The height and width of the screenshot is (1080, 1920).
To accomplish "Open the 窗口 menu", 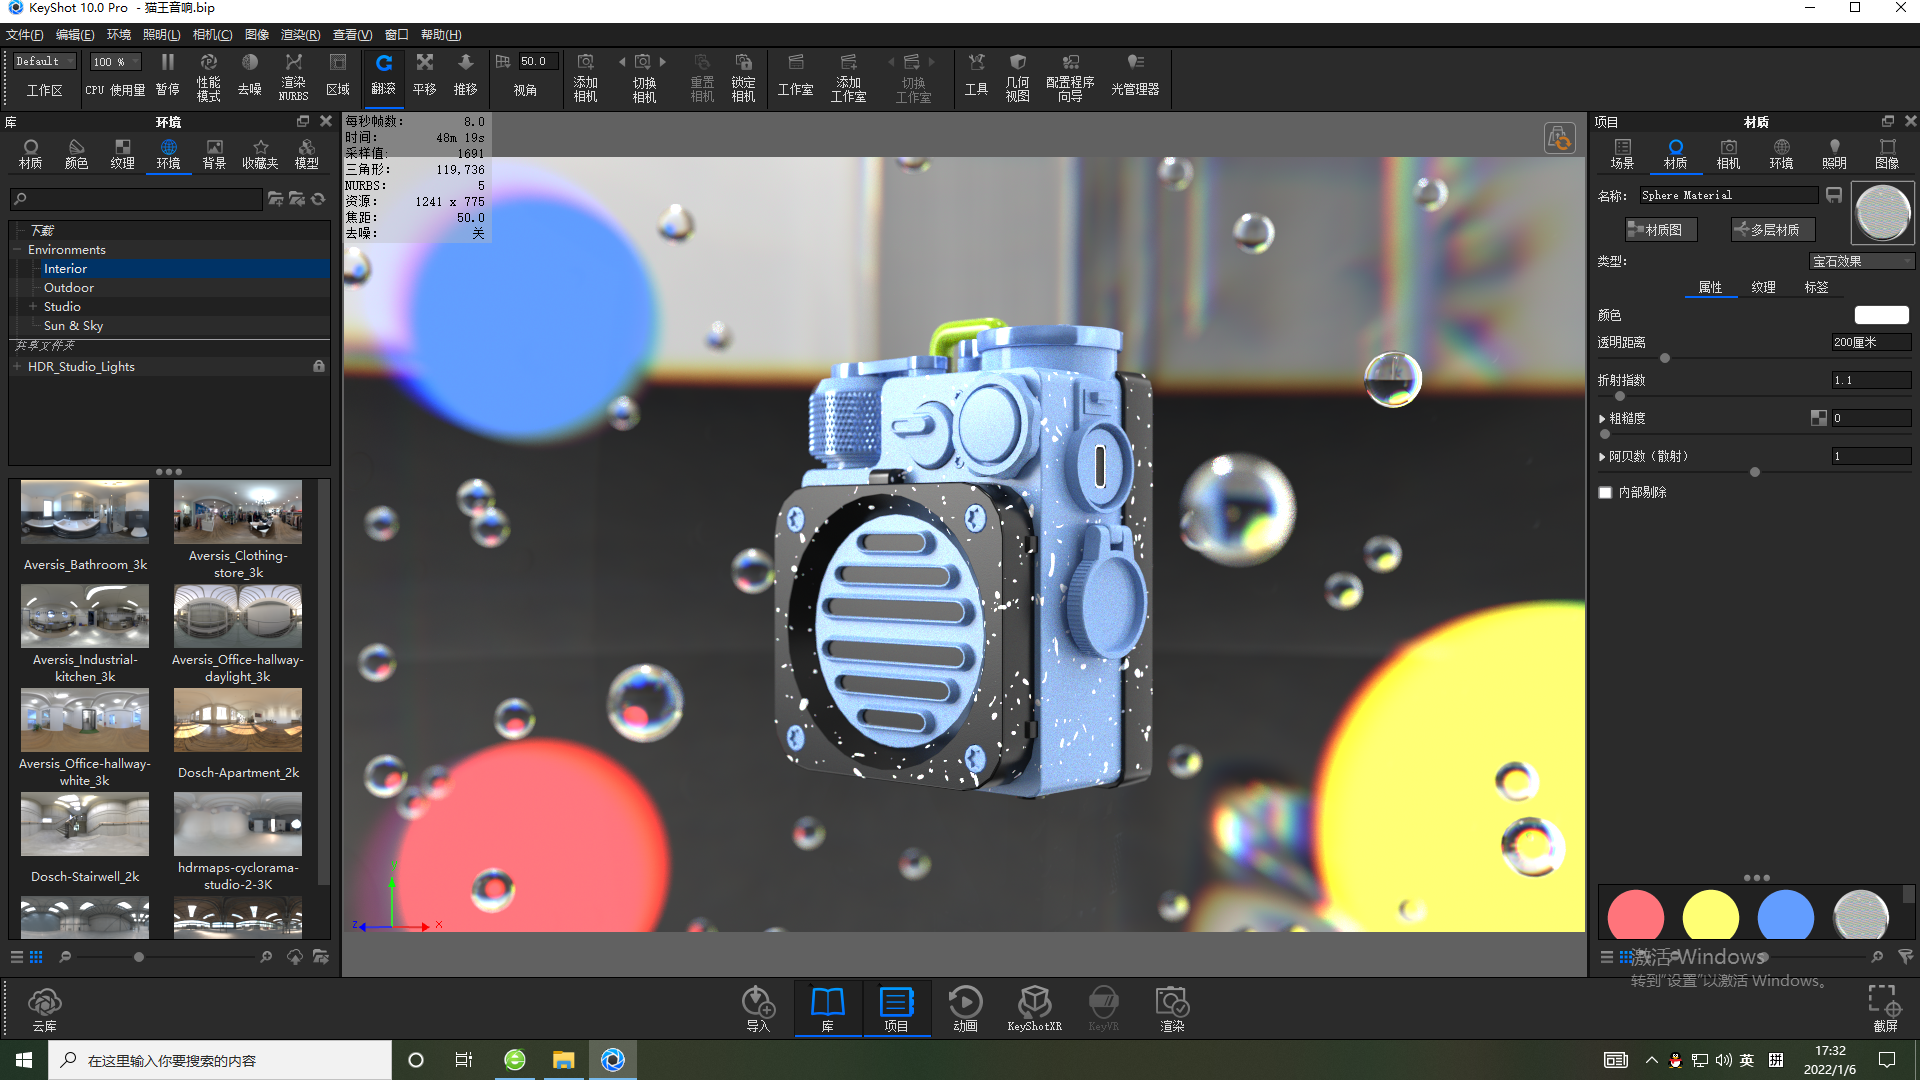I will 396,34.
